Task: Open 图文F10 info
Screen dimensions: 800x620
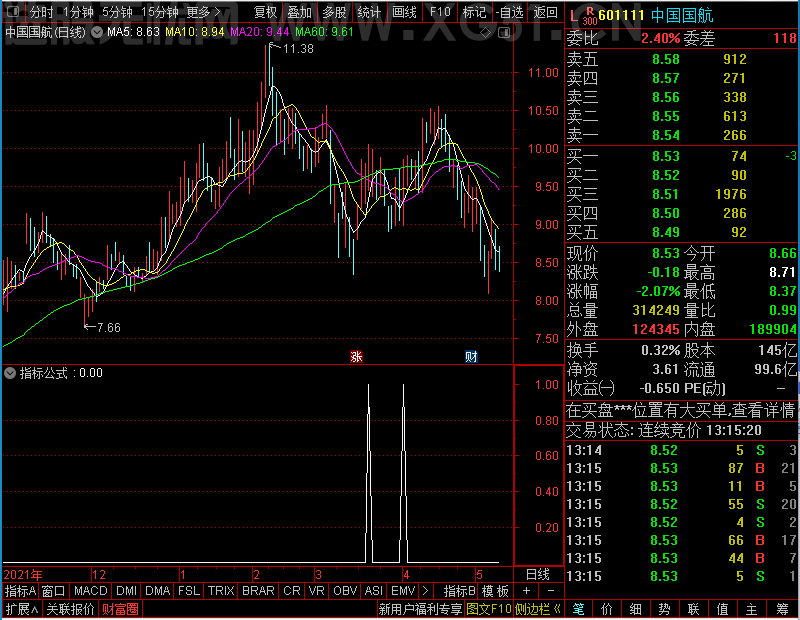Action: click(489, 609)
